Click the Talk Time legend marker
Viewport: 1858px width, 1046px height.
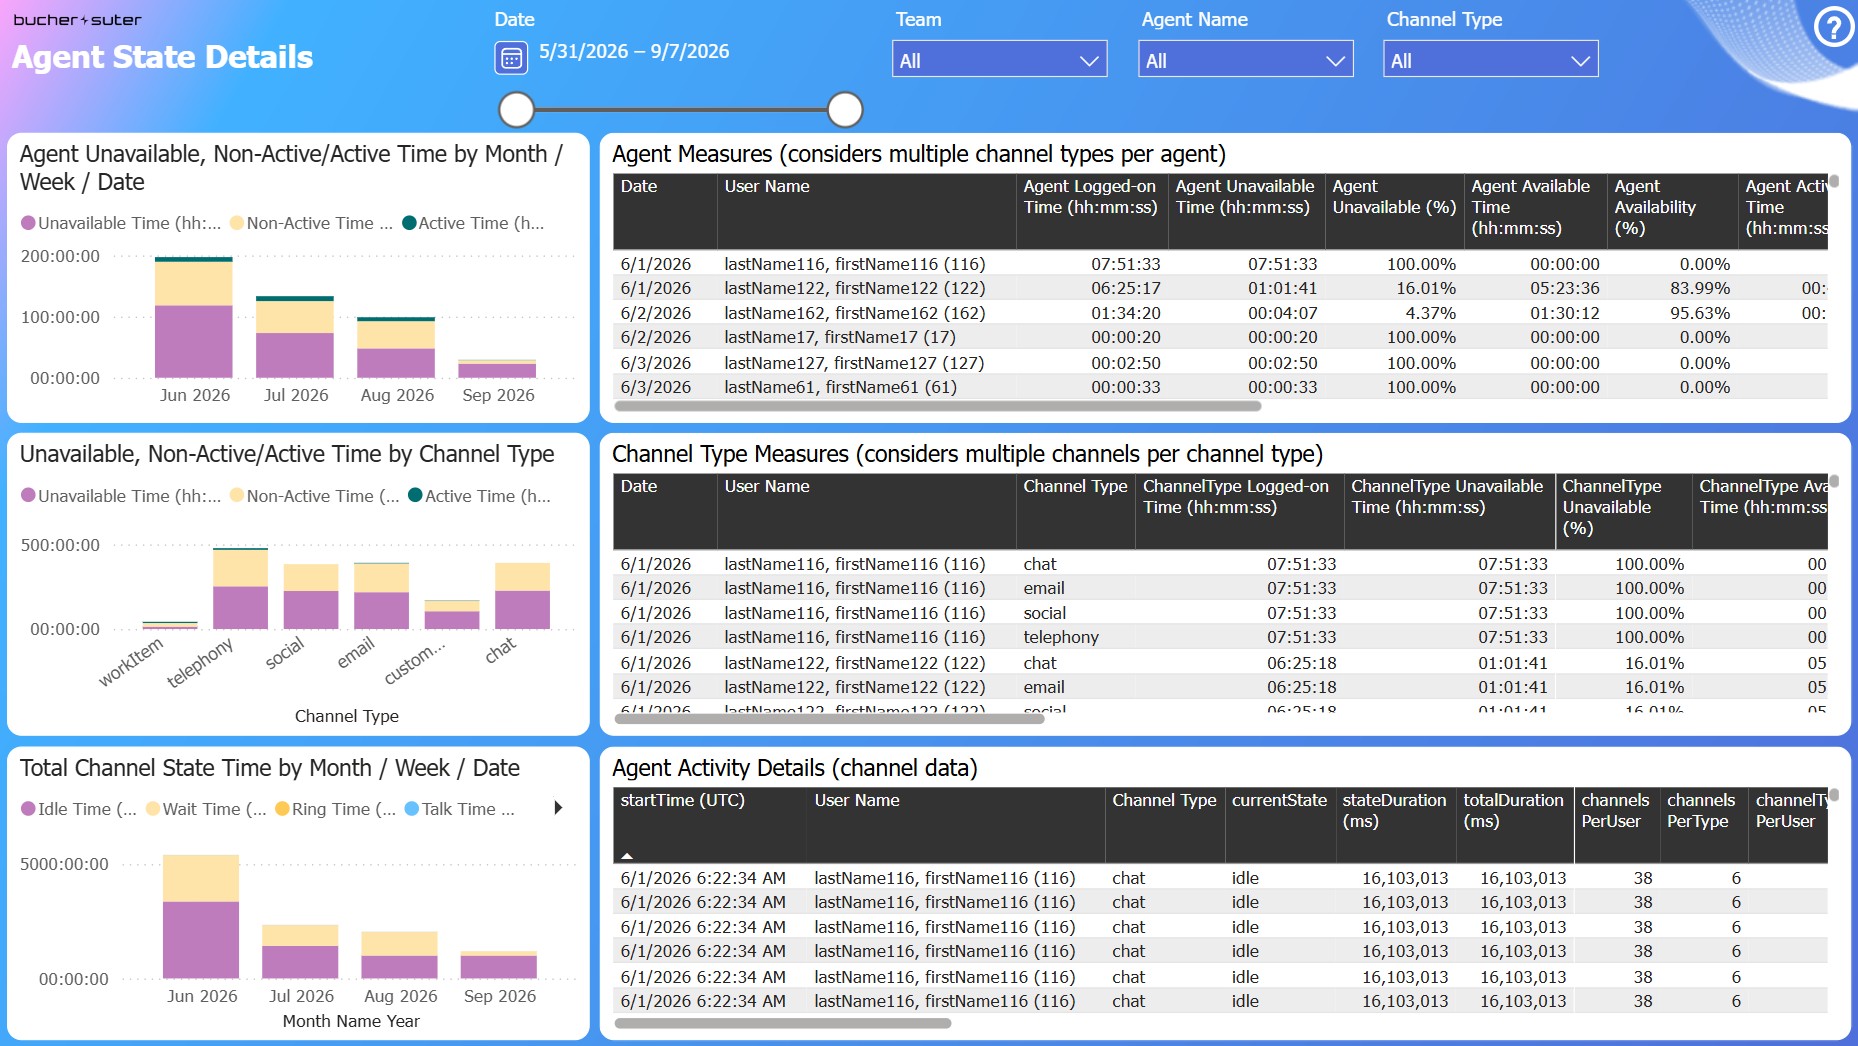[x=411, y=809]
